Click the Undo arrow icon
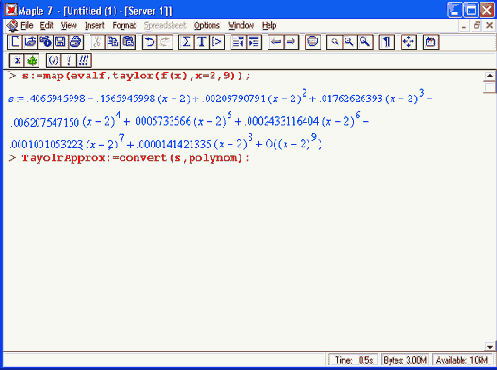497x370 pixels. coord(150,42)
